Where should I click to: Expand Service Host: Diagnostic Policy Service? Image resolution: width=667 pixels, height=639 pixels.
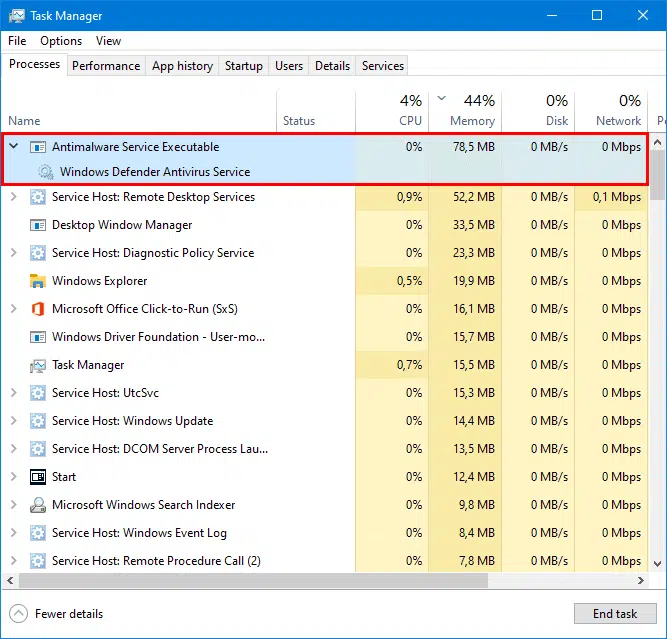point(14,253)
